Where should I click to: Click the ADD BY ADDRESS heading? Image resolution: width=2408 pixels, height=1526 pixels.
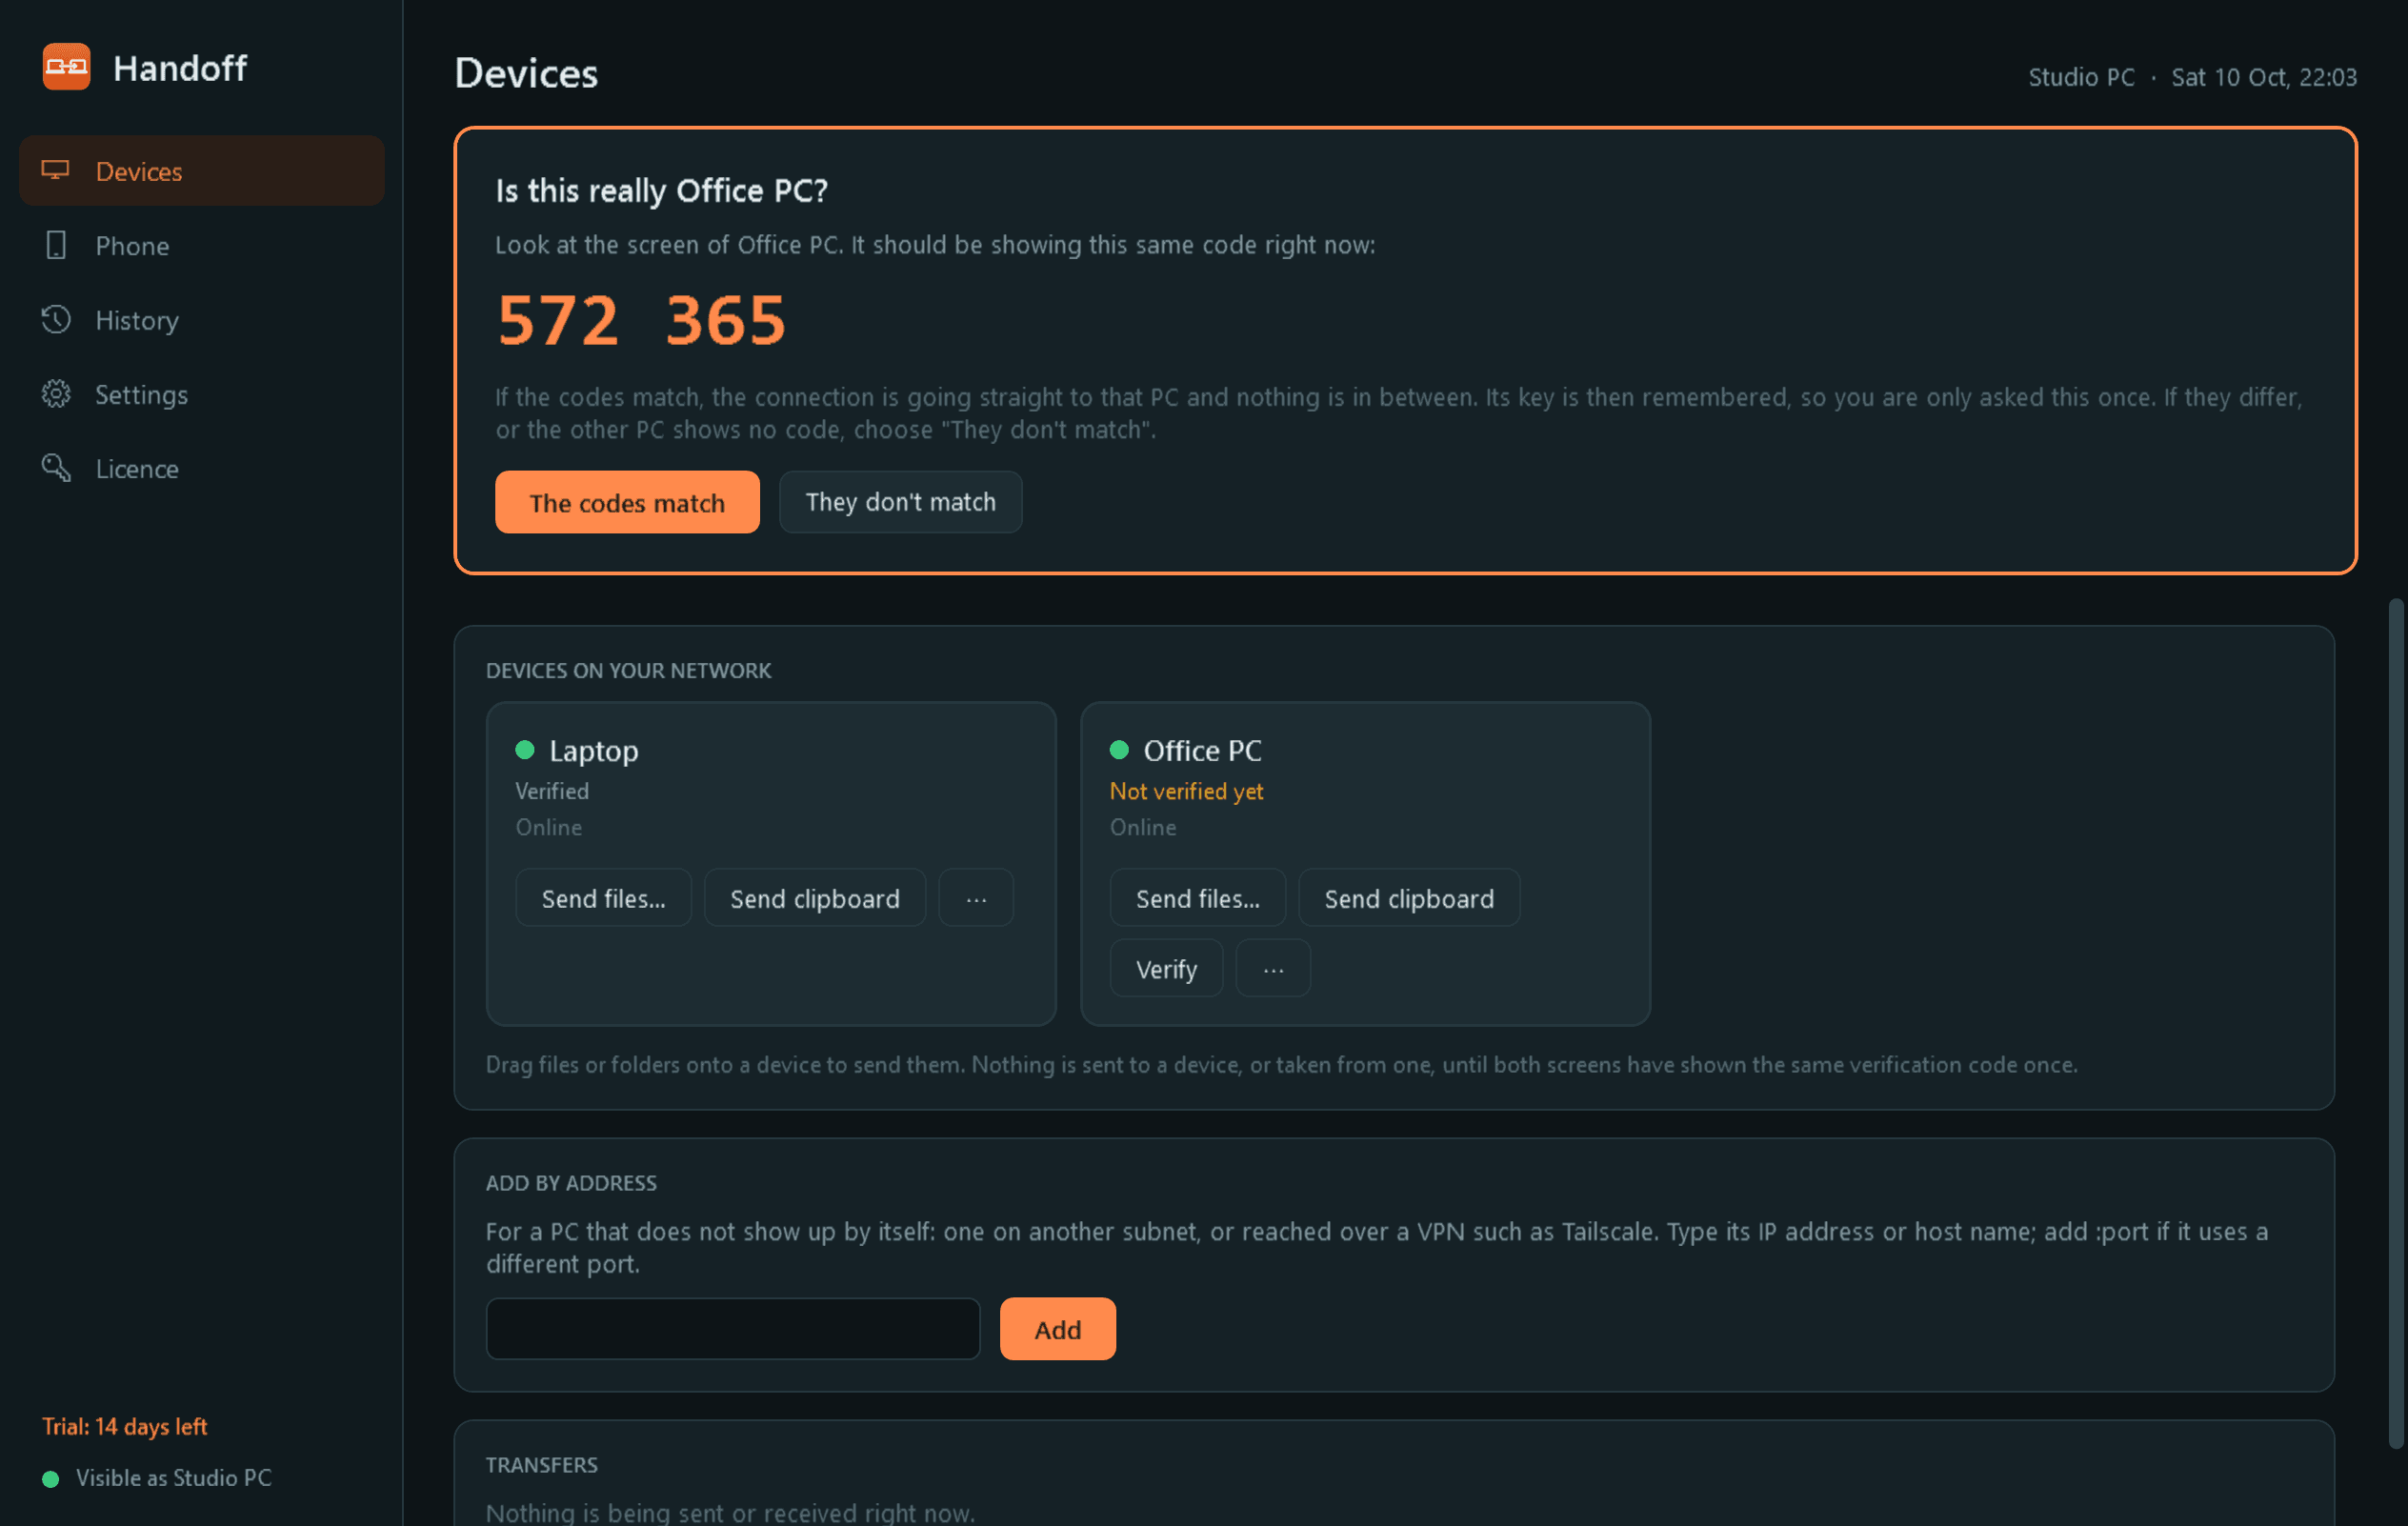click(x=571, y=1183)
